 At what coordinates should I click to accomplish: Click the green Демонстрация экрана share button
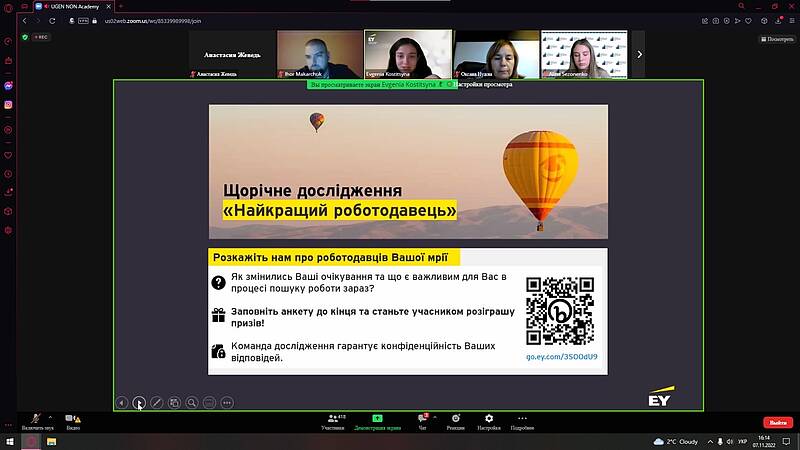tap(377, 420)
